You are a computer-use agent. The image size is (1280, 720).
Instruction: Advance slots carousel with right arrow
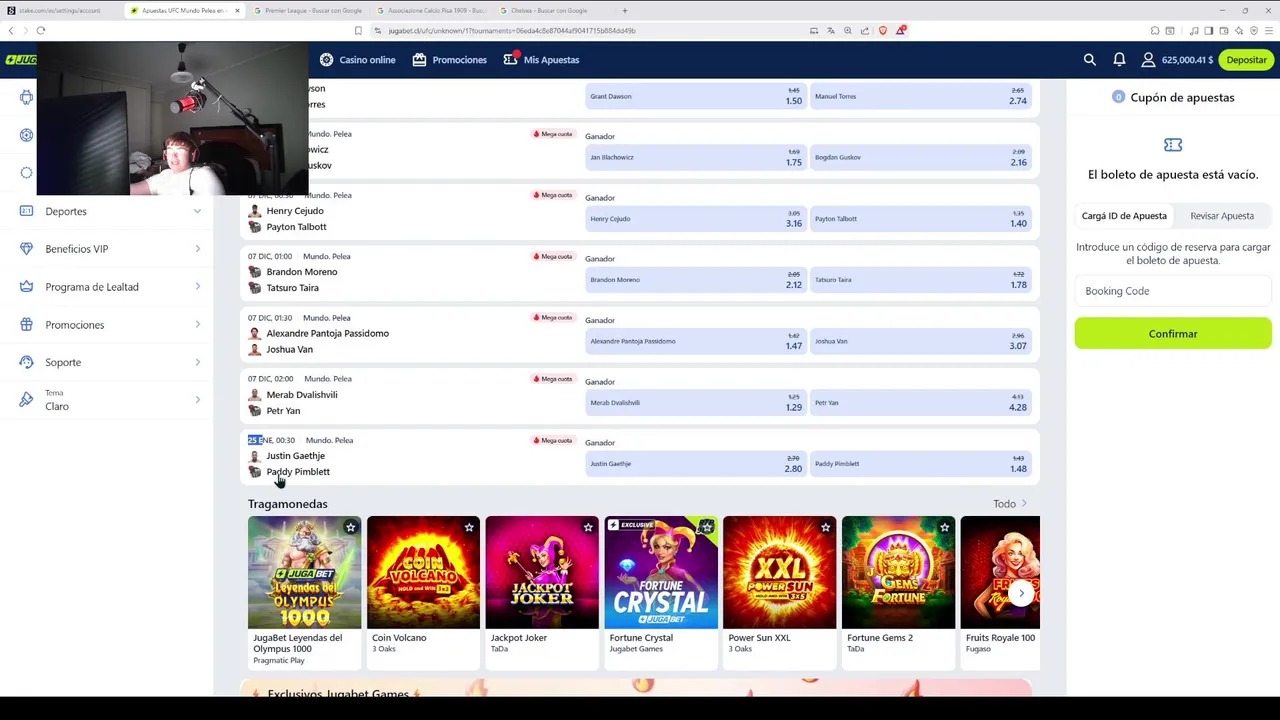tap(1021, 593)
